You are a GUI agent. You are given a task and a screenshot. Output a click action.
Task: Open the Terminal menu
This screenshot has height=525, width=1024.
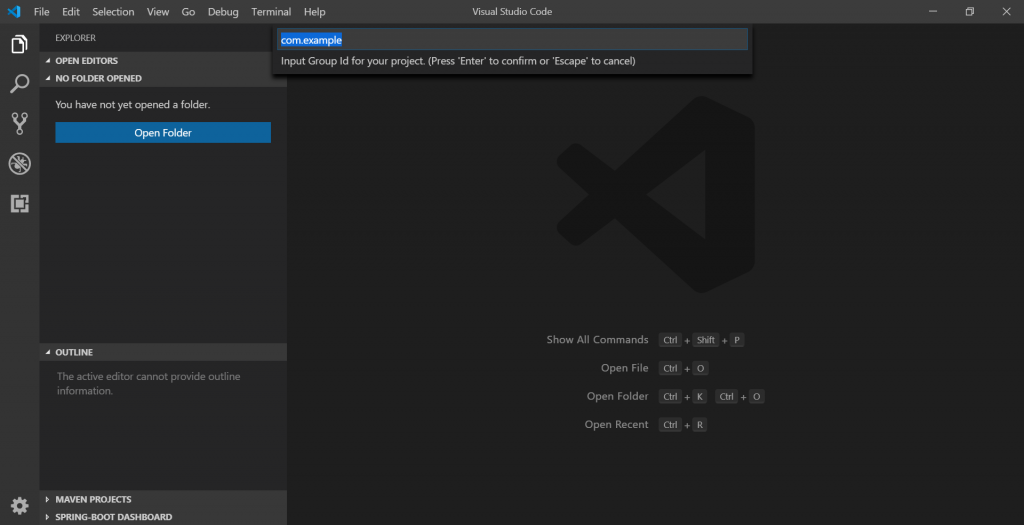click(271, 12)
